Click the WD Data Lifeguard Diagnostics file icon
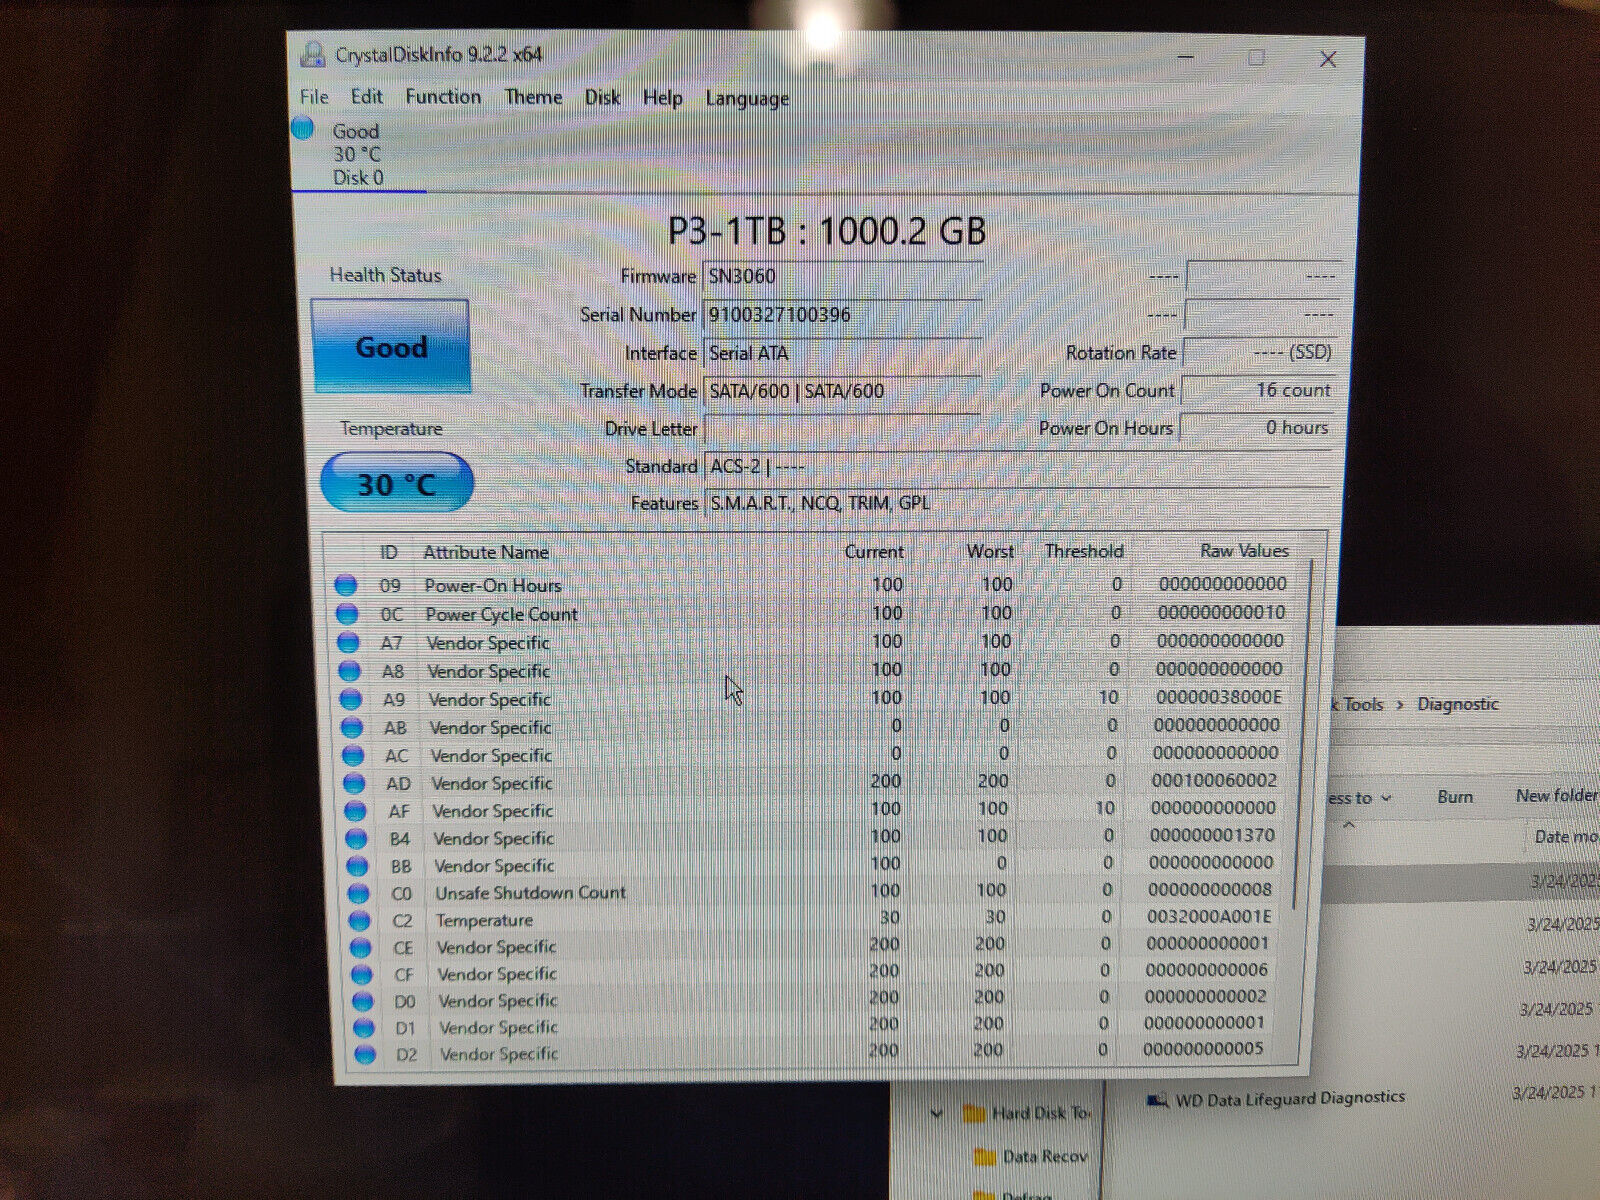Screen dimensions: 1600x1200 (x=1158, y=1101)
